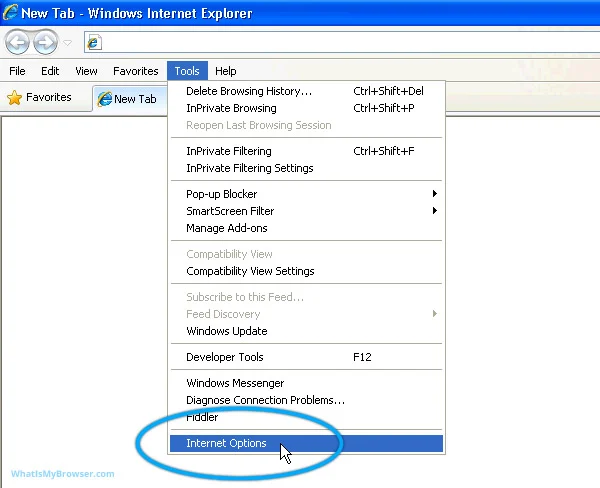Image resolution: width=600 pixels, height=488 pixels.
Task: Open the recent pages dropdown arrow
Action: point(67,42)
